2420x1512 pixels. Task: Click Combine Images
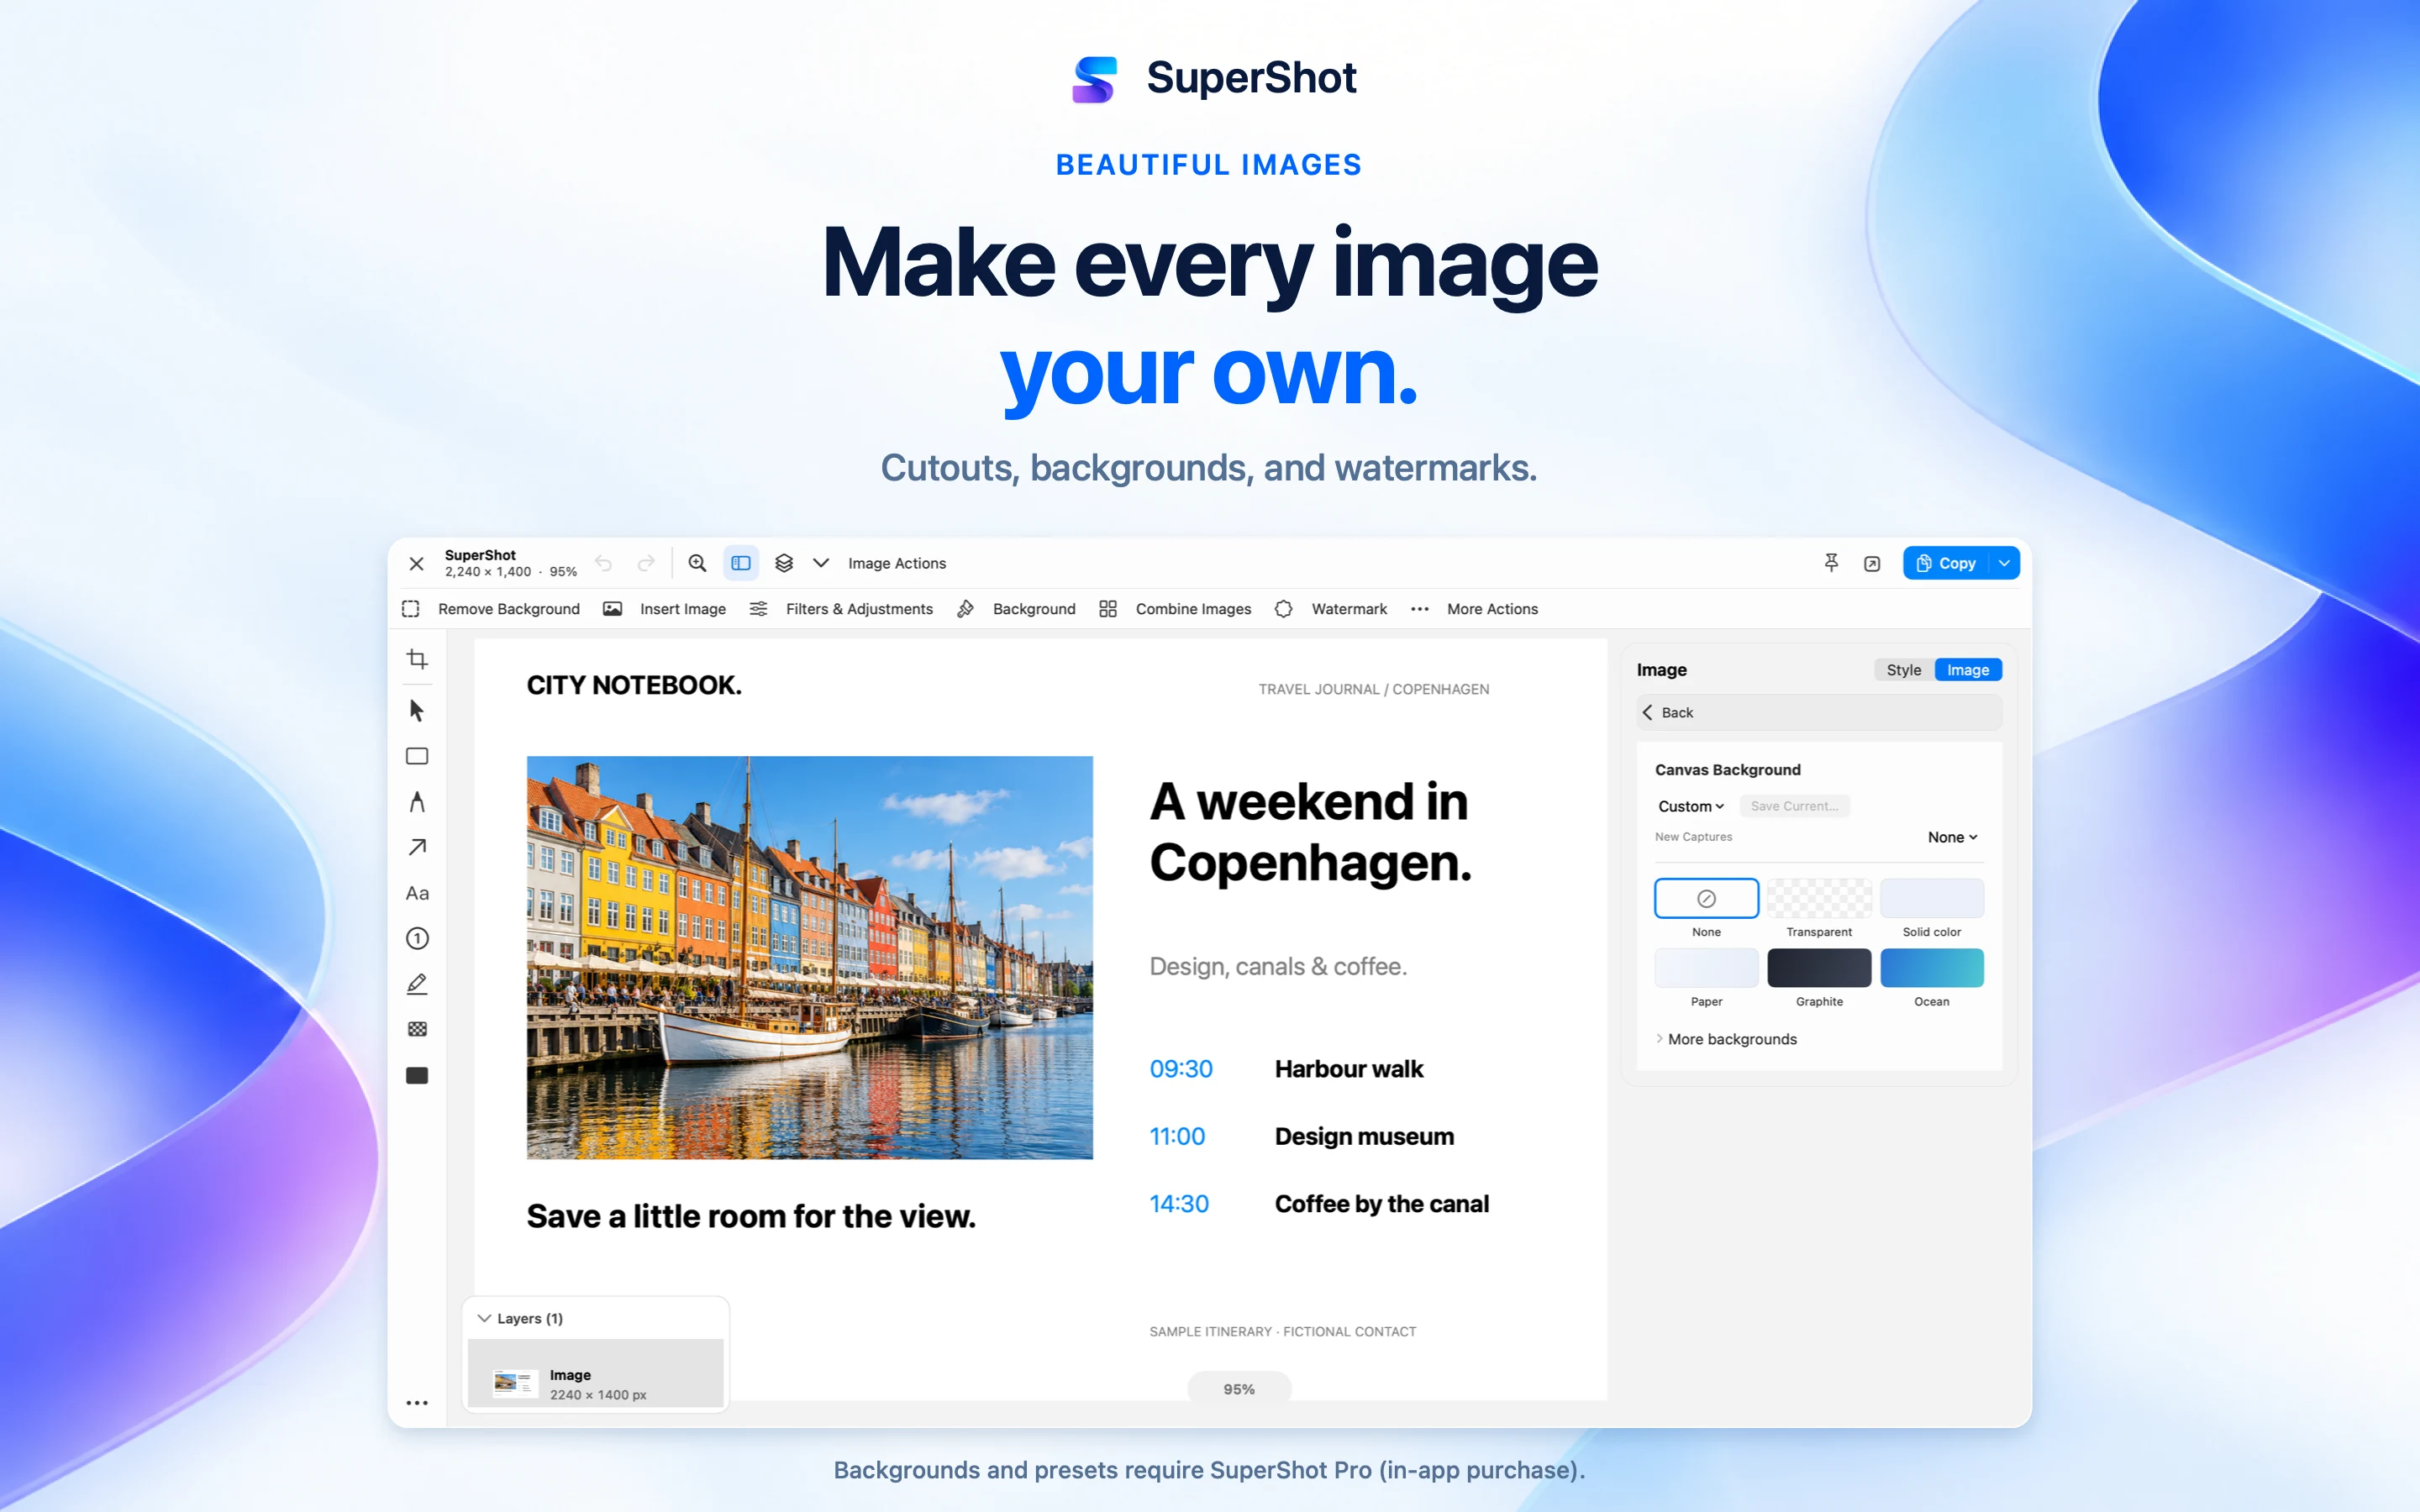pyautogui.click(x=1175, y=609)
